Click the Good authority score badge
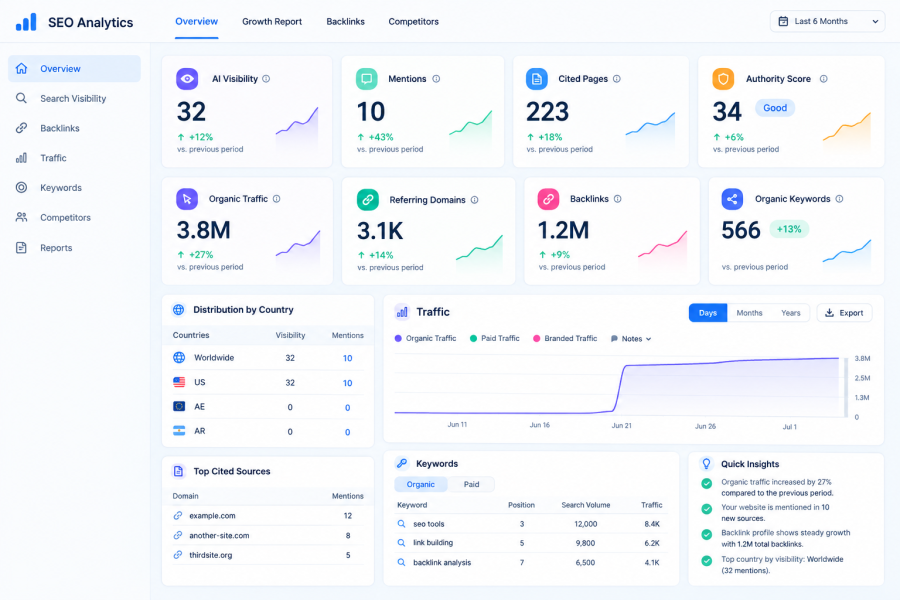This screenshot has width=900, height=600. [x=775, y=108]
